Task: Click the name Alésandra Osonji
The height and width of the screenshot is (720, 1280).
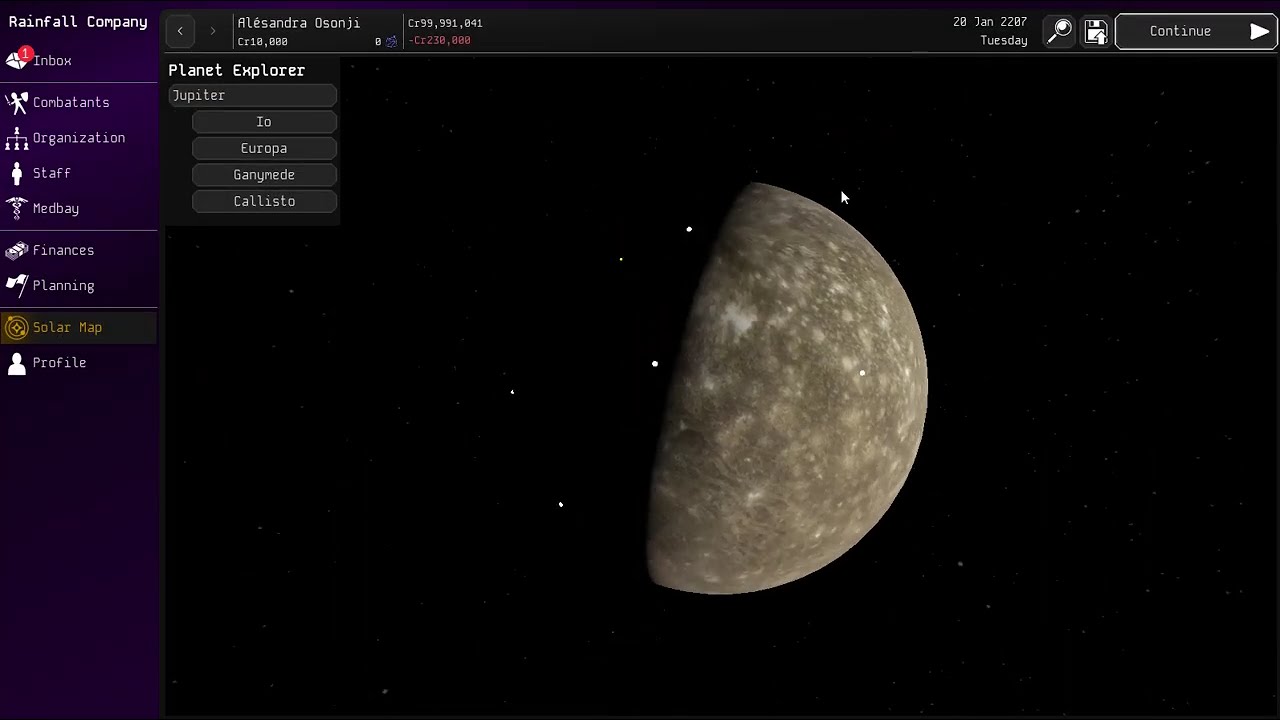Action: pos(299,23)
